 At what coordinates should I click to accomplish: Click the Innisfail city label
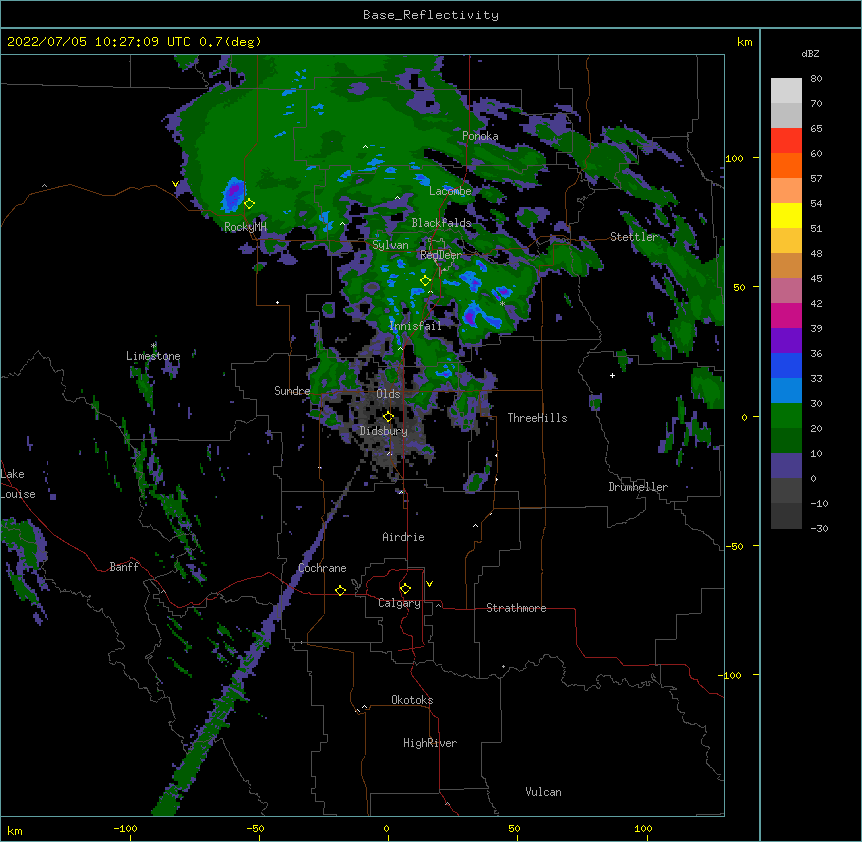[x=415, y=326]
